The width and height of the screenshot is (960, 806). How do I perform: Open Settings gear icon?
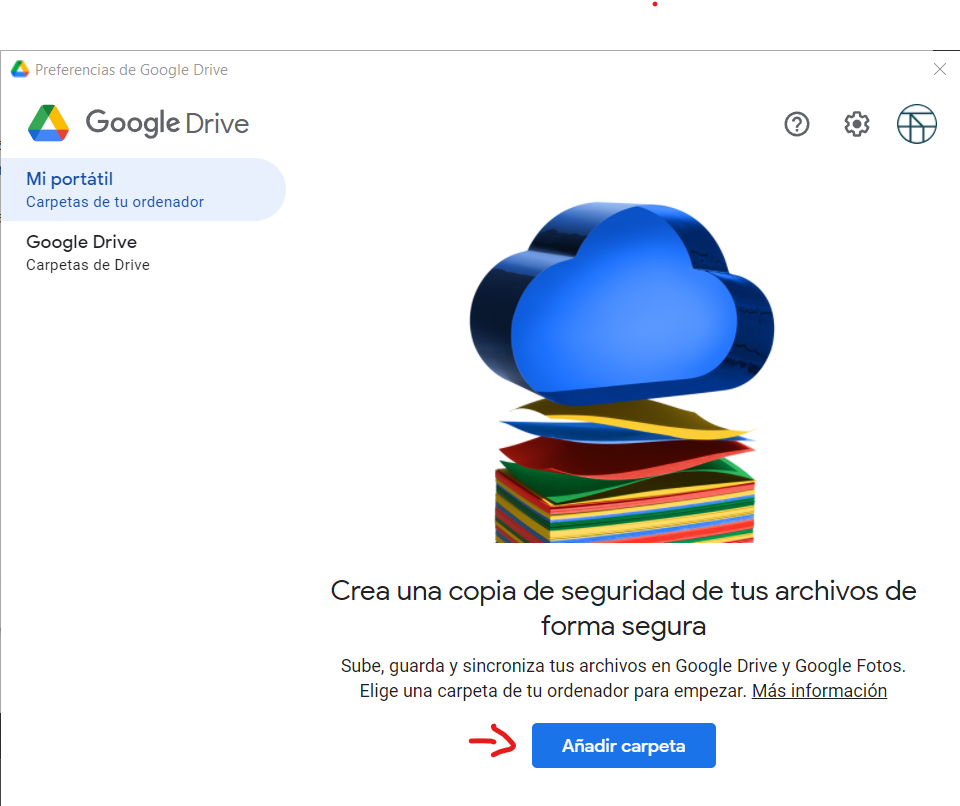coord(857,124)
